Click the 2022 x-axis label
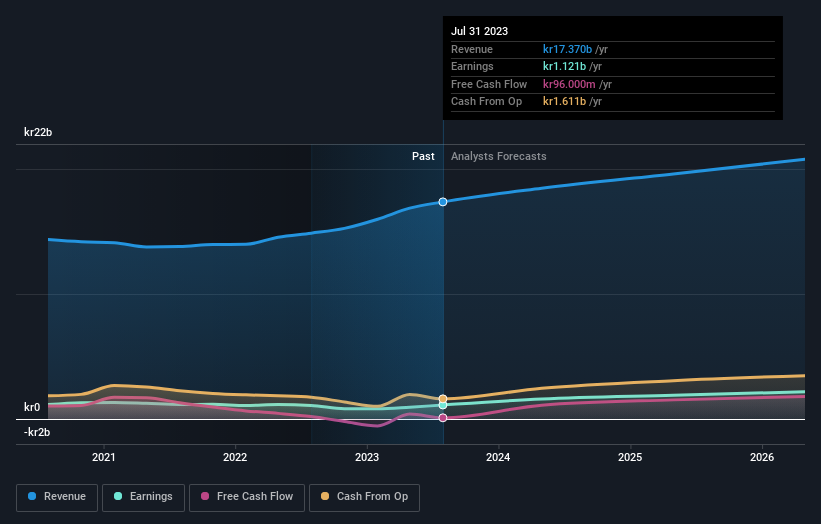The width and height of the screenshot is (821, 524). [235, 457]
